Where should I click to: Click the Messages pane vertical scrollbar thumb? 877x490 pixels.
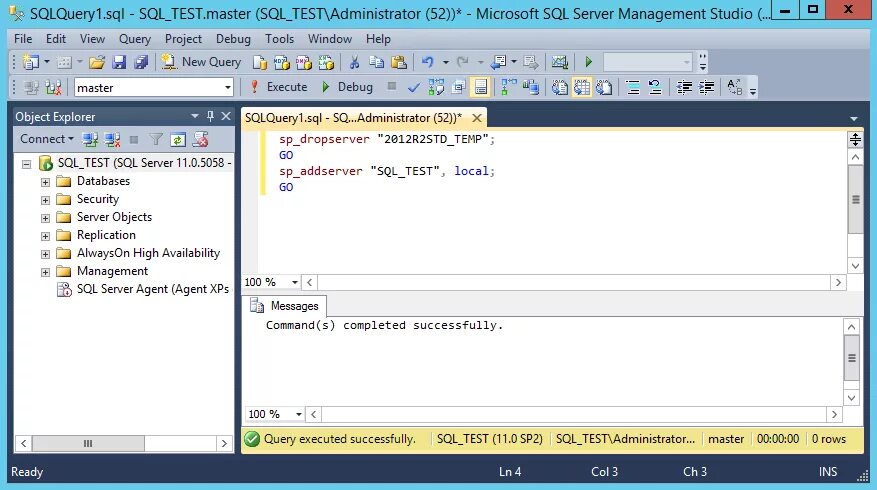(851, 358)
